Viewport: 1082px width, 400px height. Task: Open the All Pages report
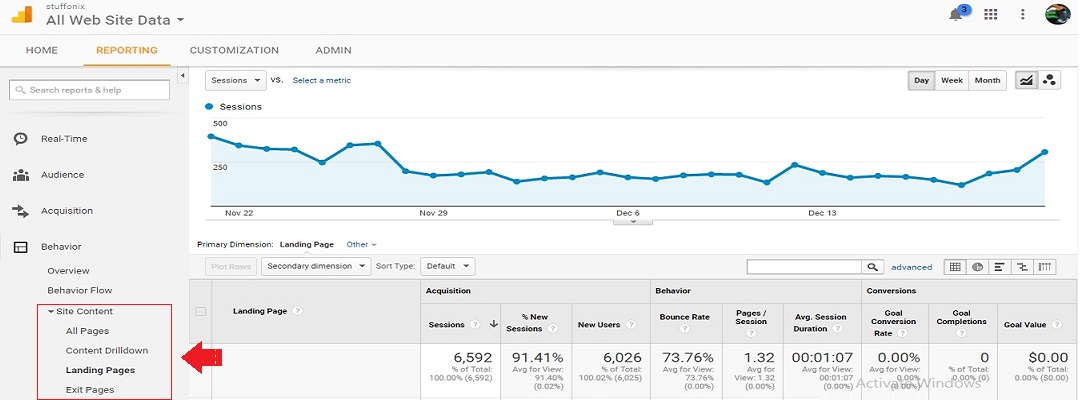tap(87, 331)
